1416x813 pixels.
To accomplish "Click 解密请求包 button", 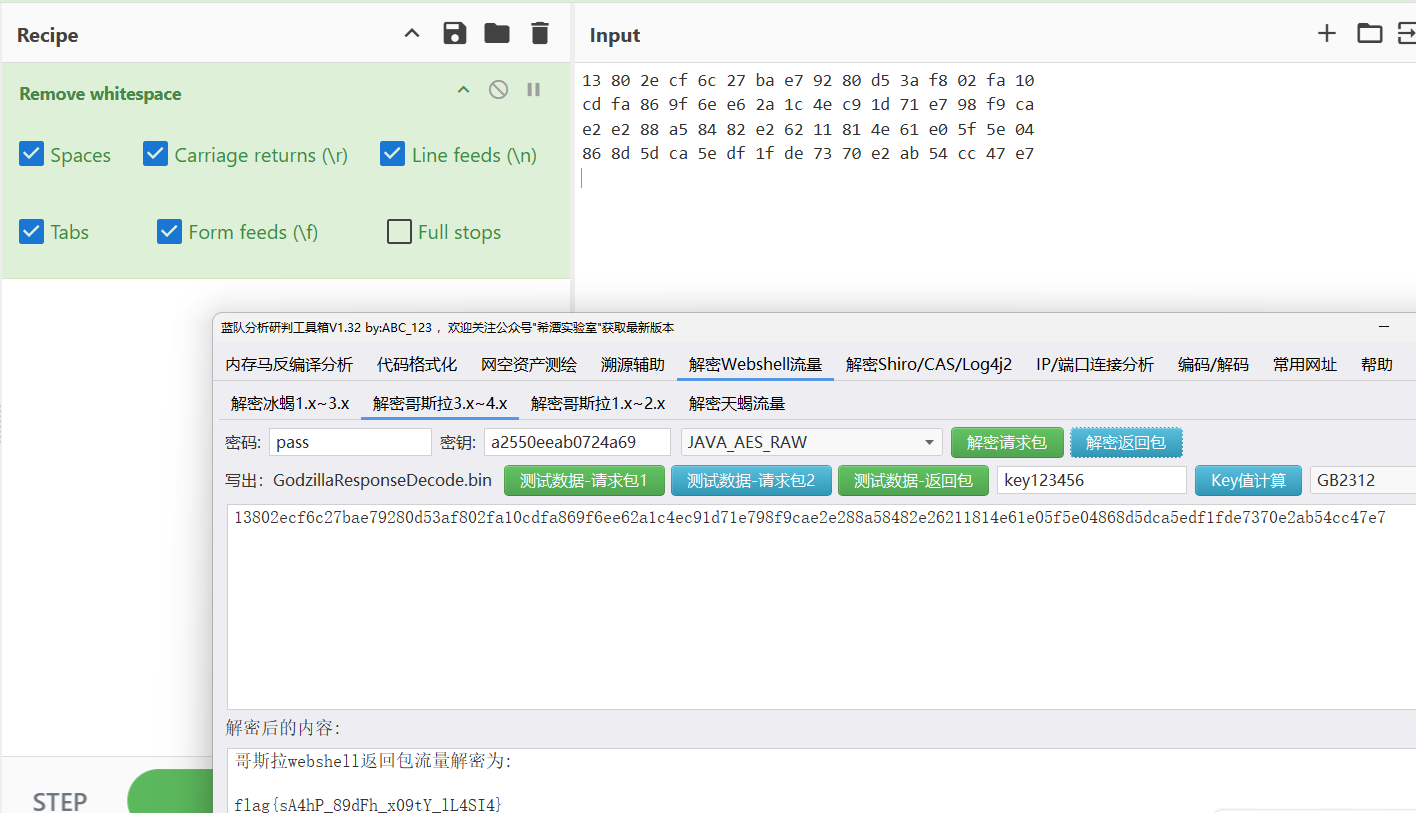I will pos(1007,442).
